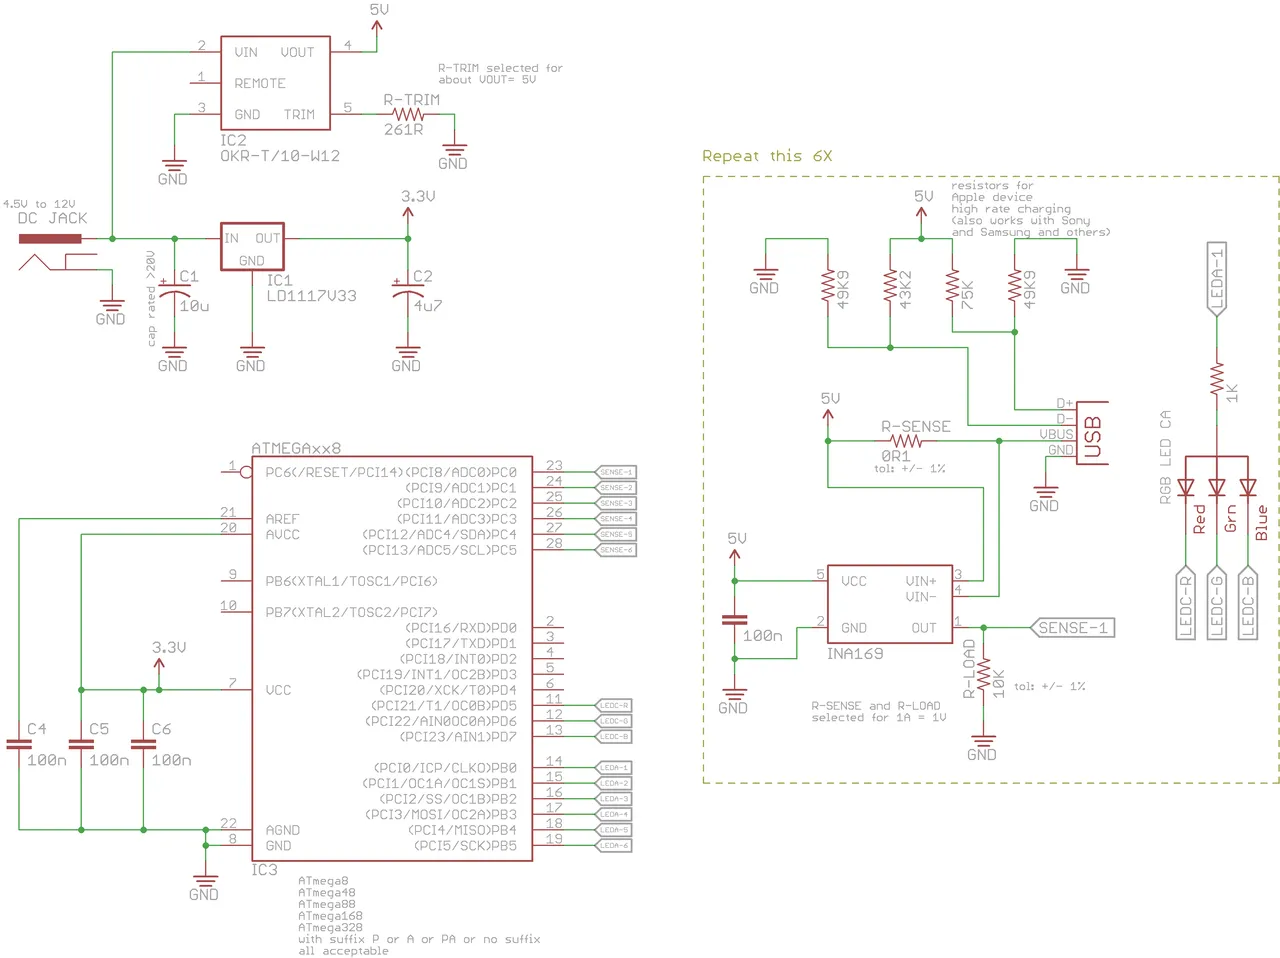Click the 'LD1117V33' part label

(x=311, y=296)
